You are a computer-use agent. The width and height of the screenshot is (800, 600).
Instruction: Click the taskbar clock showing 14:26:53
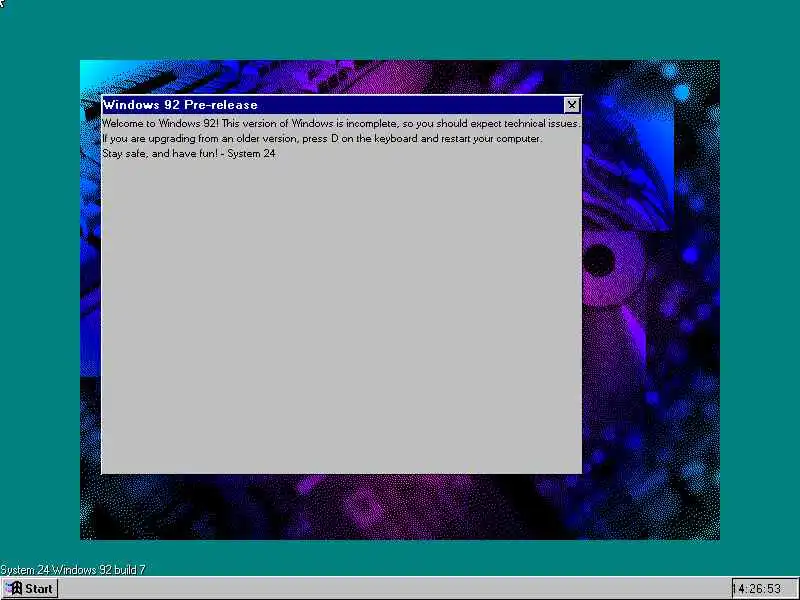[764, 589]
